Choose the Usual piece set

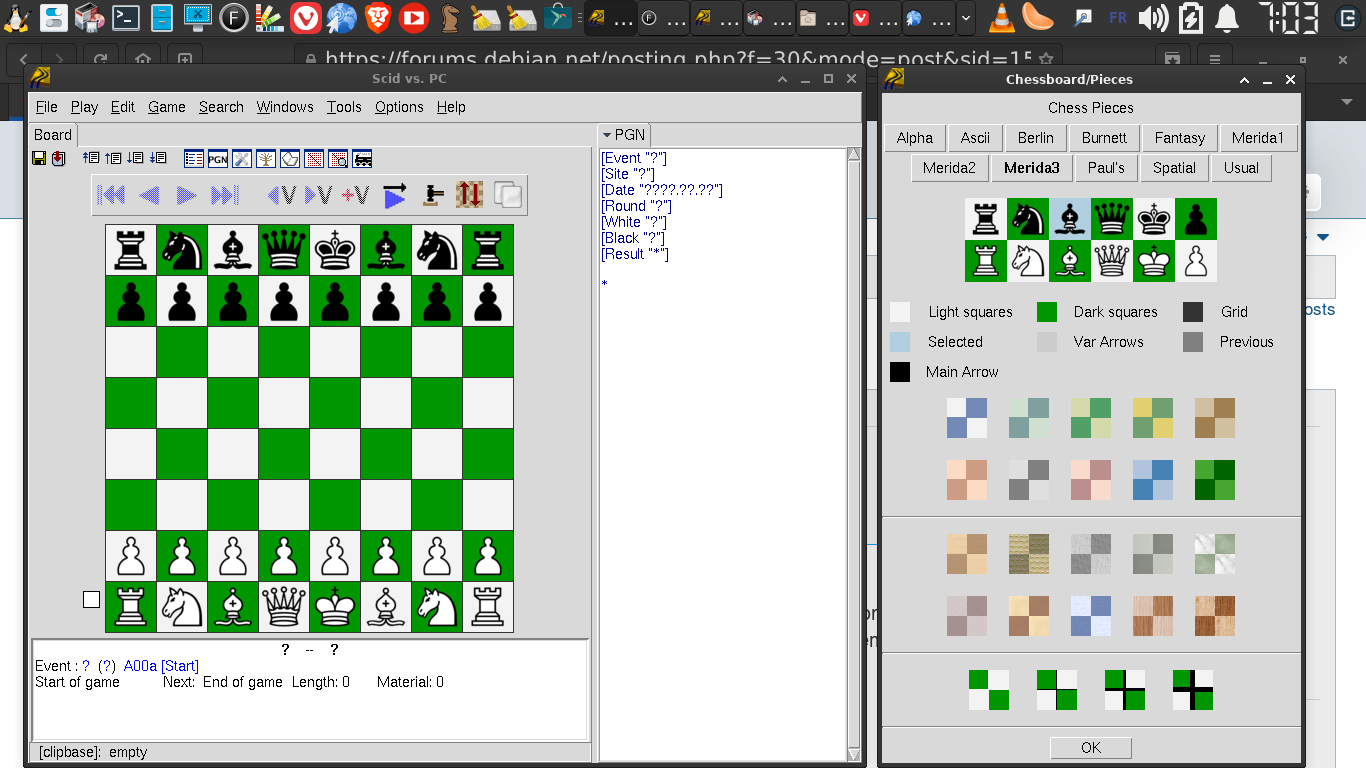[1241, 168]
